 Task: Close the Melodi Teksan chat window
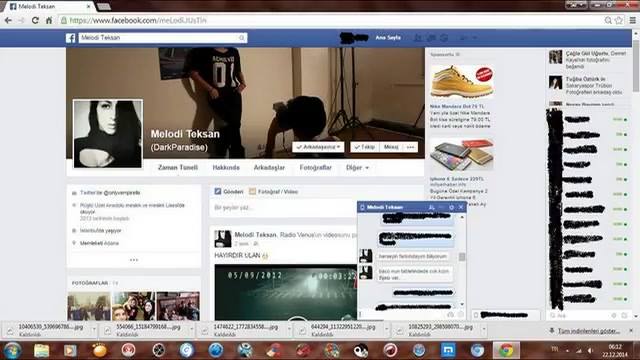(x=461, y=207)
